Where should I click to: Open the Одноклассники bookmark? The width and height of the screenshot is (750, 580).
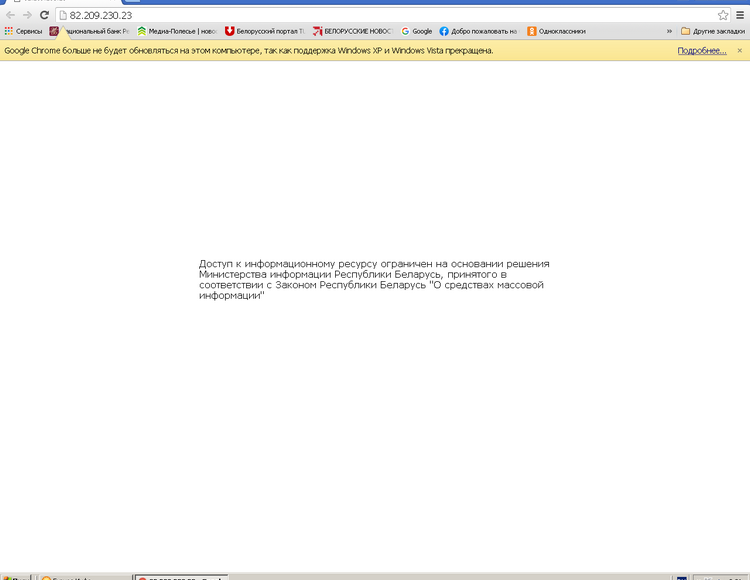(x=556, y=31)
